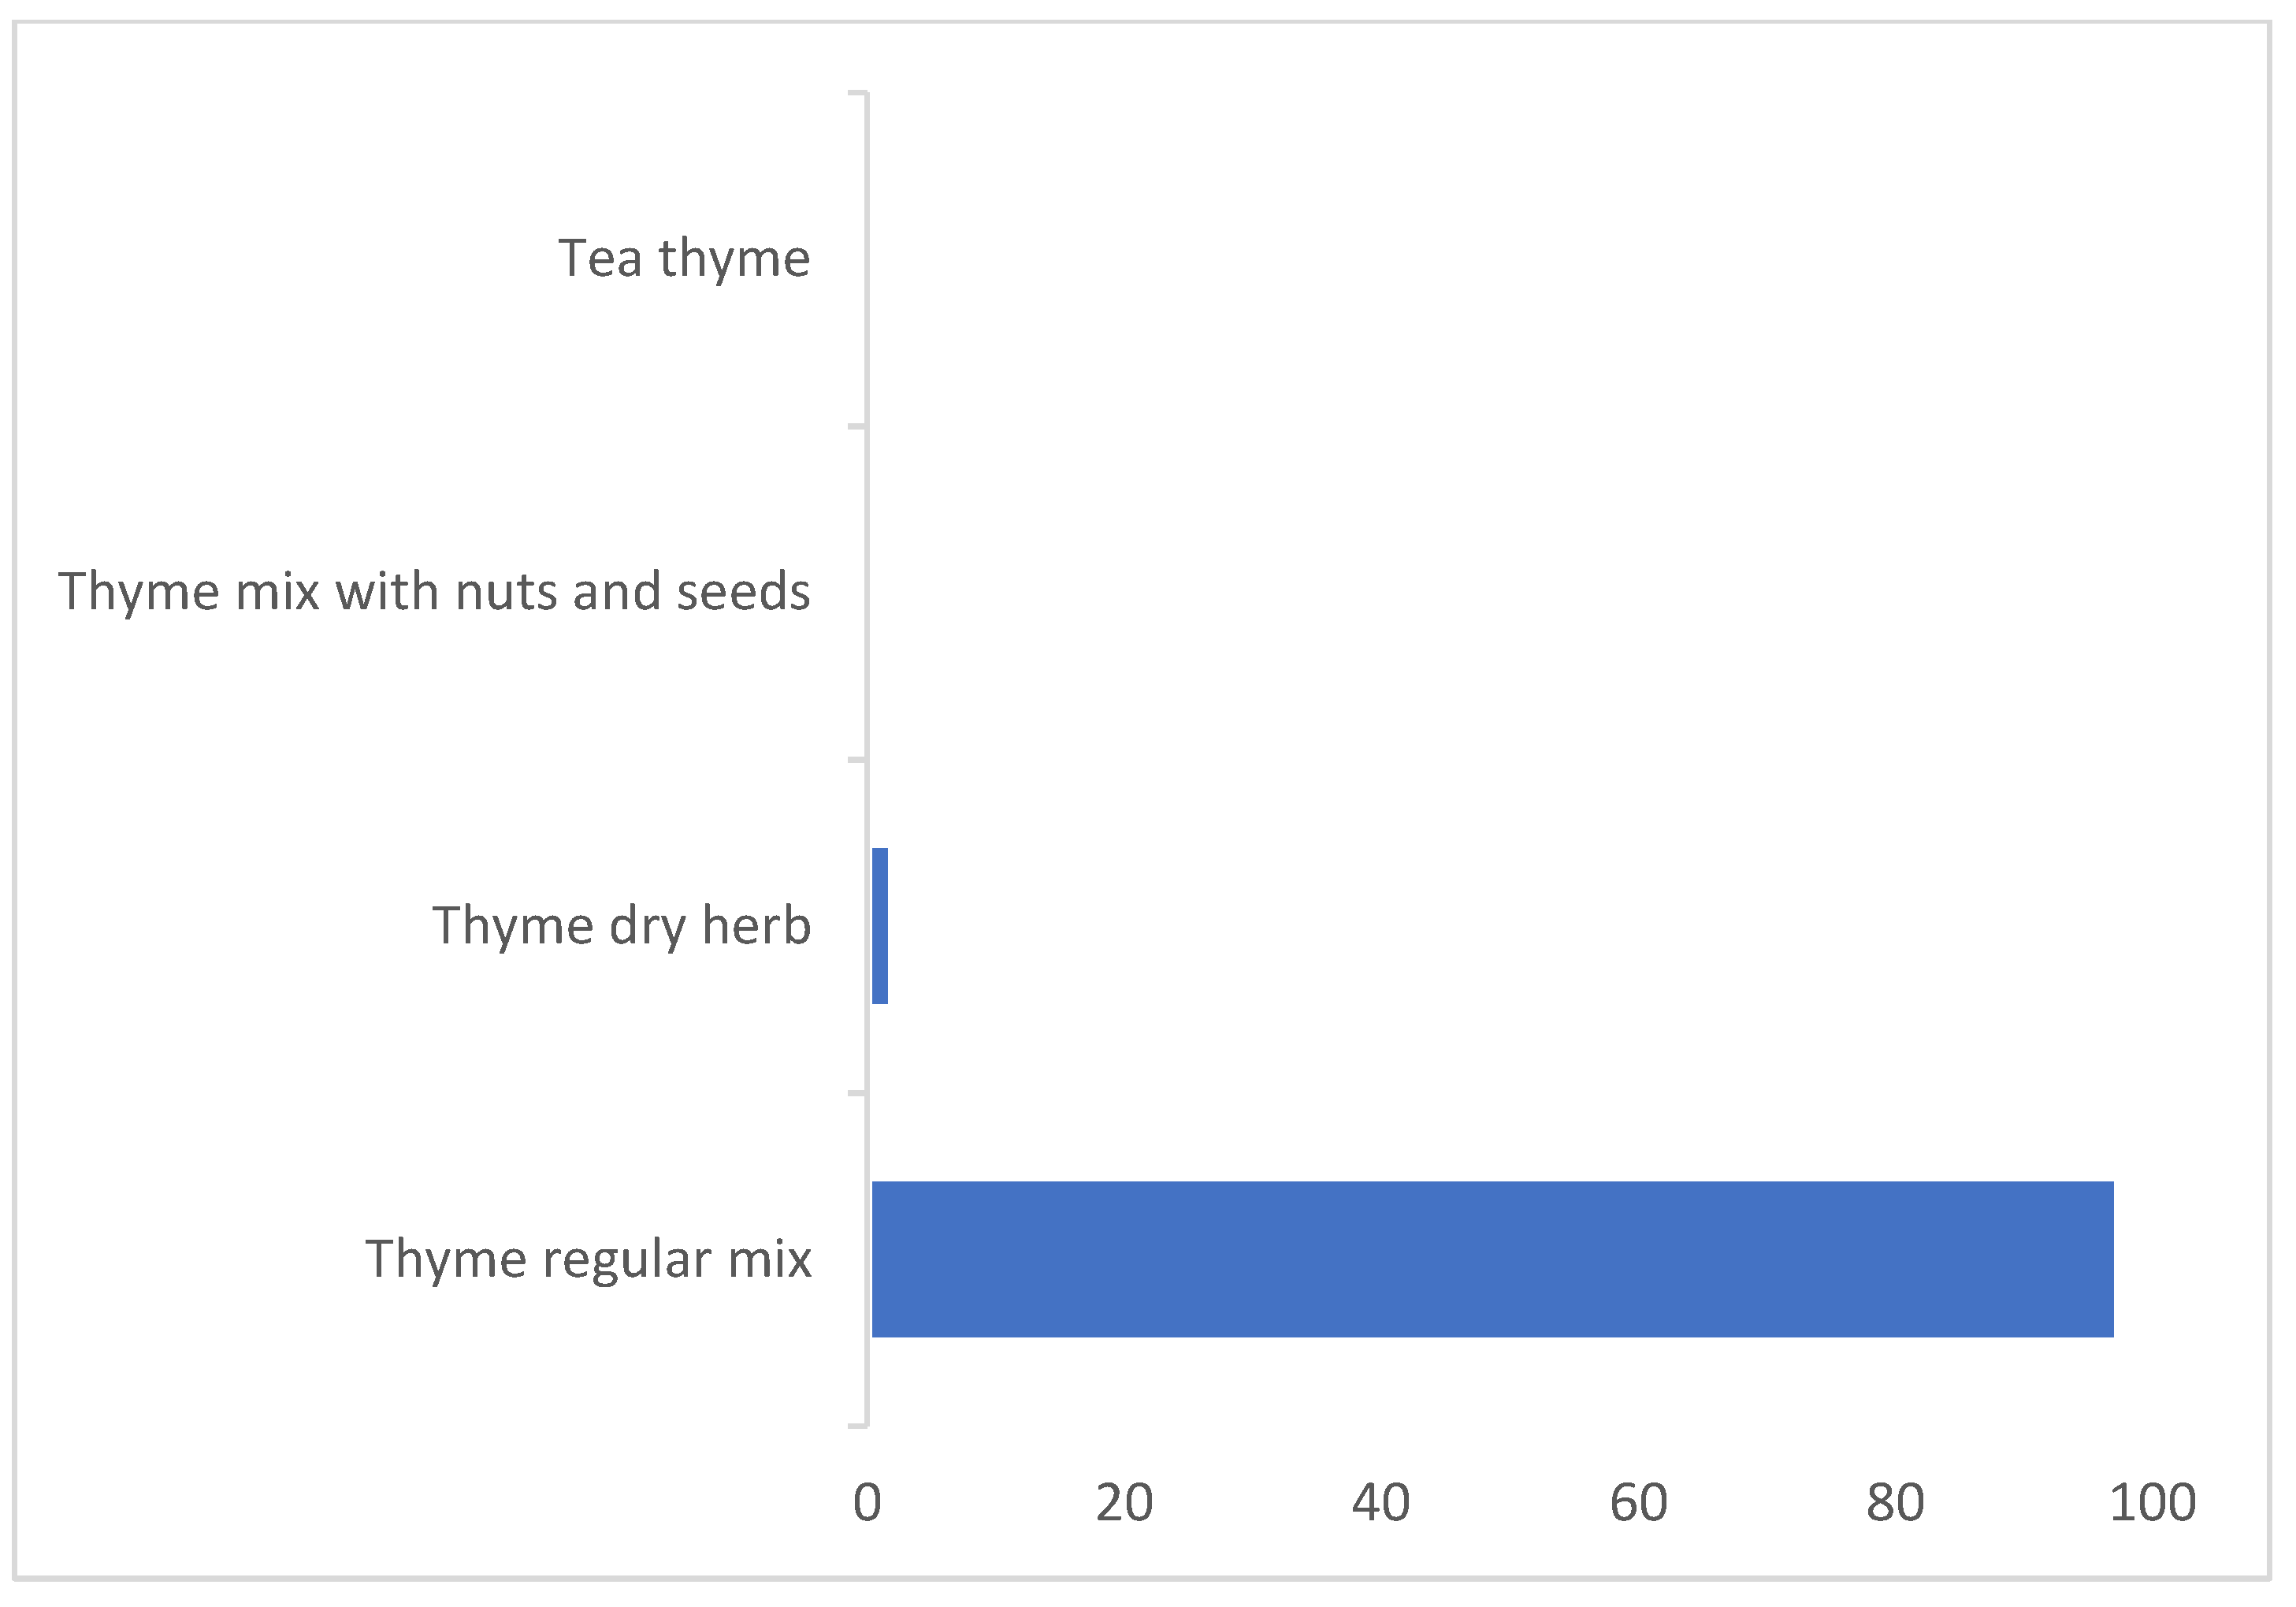Click the Tea thyme category label
The width and height of the screenshot is (2296, 1607).
tap(684, 258)
